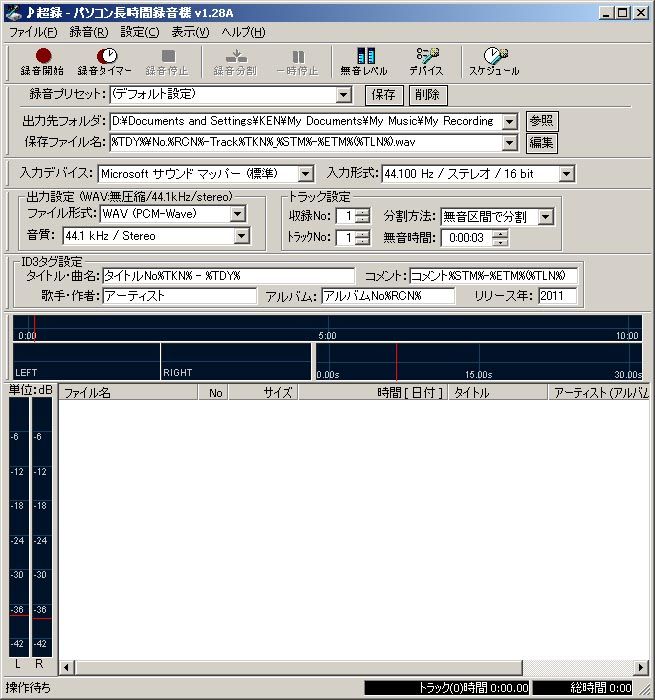Minimize the 超録 window
The width and height of the screenshot is (655, 700).
click(606, 12)
